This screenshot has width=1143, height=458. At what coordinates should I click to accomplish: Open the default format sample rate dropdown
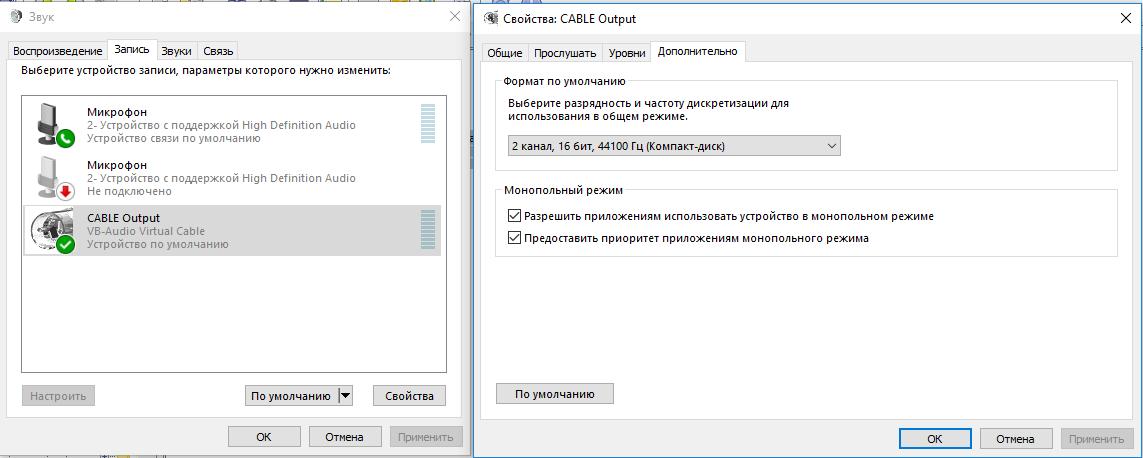[674, 146]
